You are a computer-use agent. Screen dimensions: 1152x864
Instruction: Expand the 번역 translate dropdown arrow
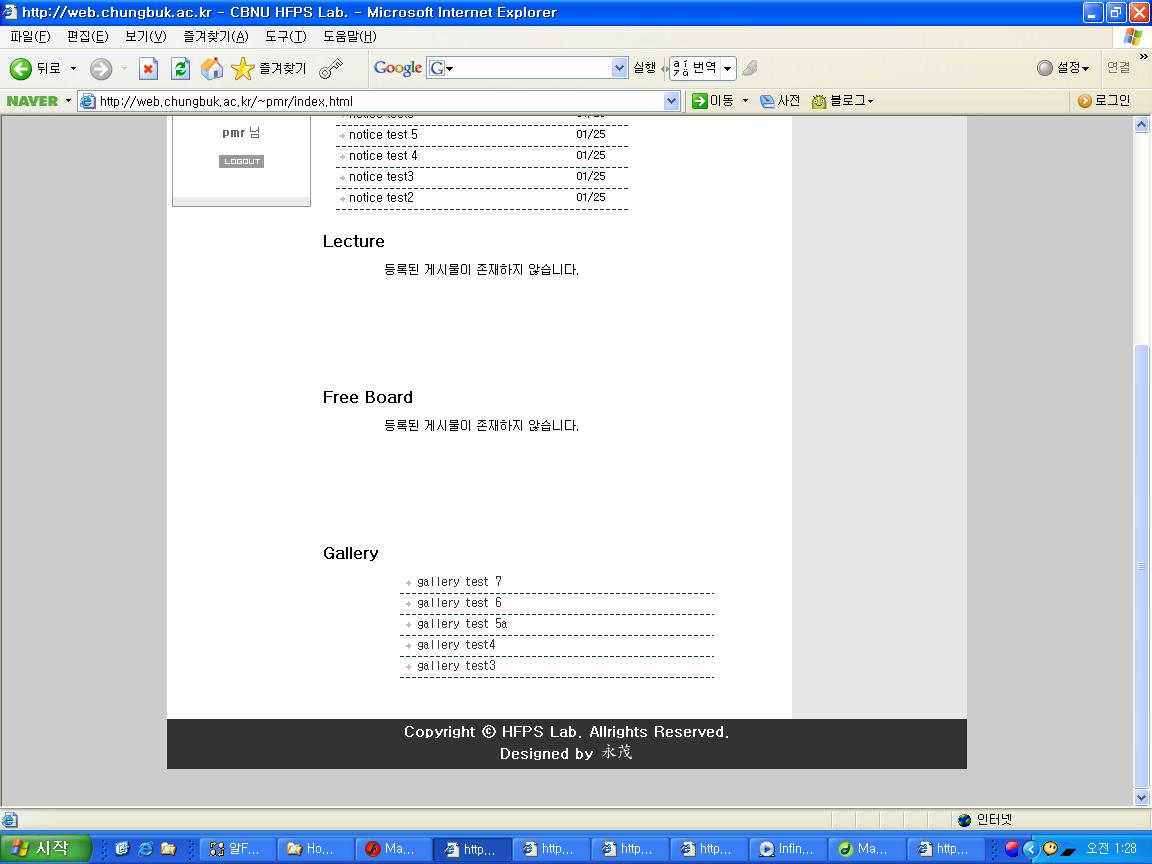728,68
